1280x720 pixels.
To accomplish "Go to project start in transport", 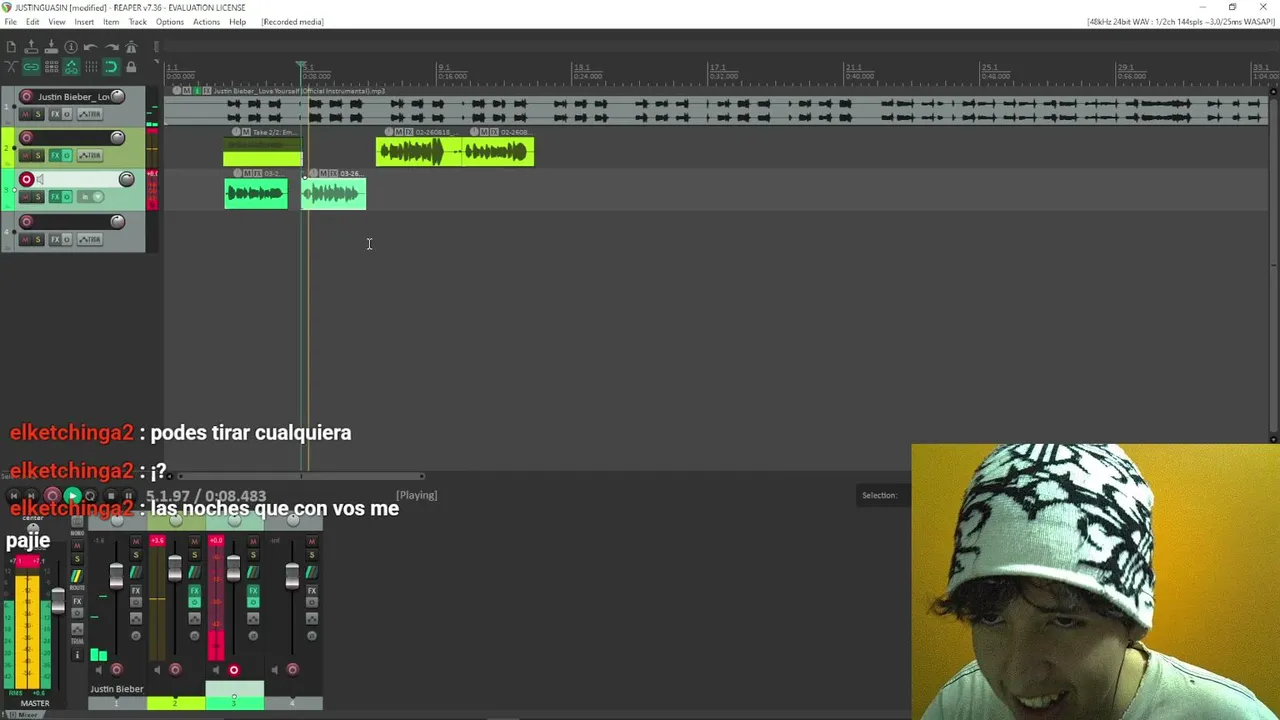I will 14,496.
